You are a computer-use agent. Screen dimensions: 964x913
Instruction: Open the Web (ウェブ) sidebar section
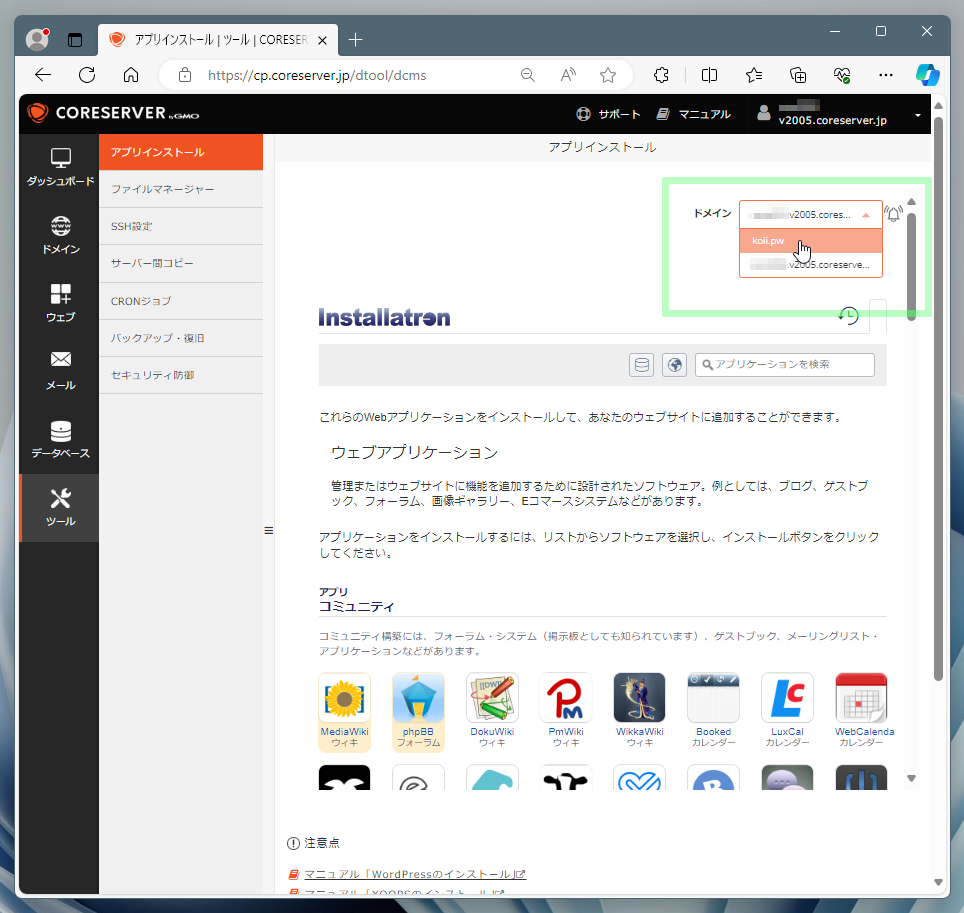coord(60,303)
